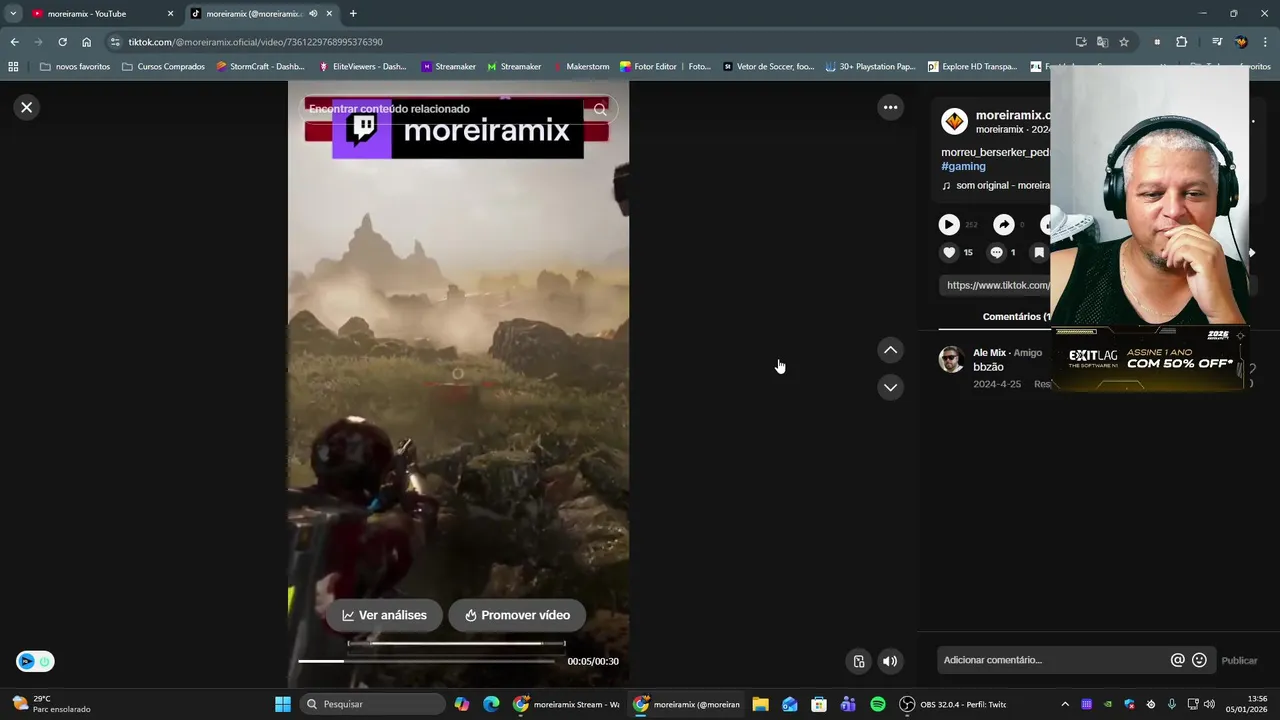This screenshot has height=720, width=1280.
Task: Open Windows Start menu
Action: click(x=282, y=704)
